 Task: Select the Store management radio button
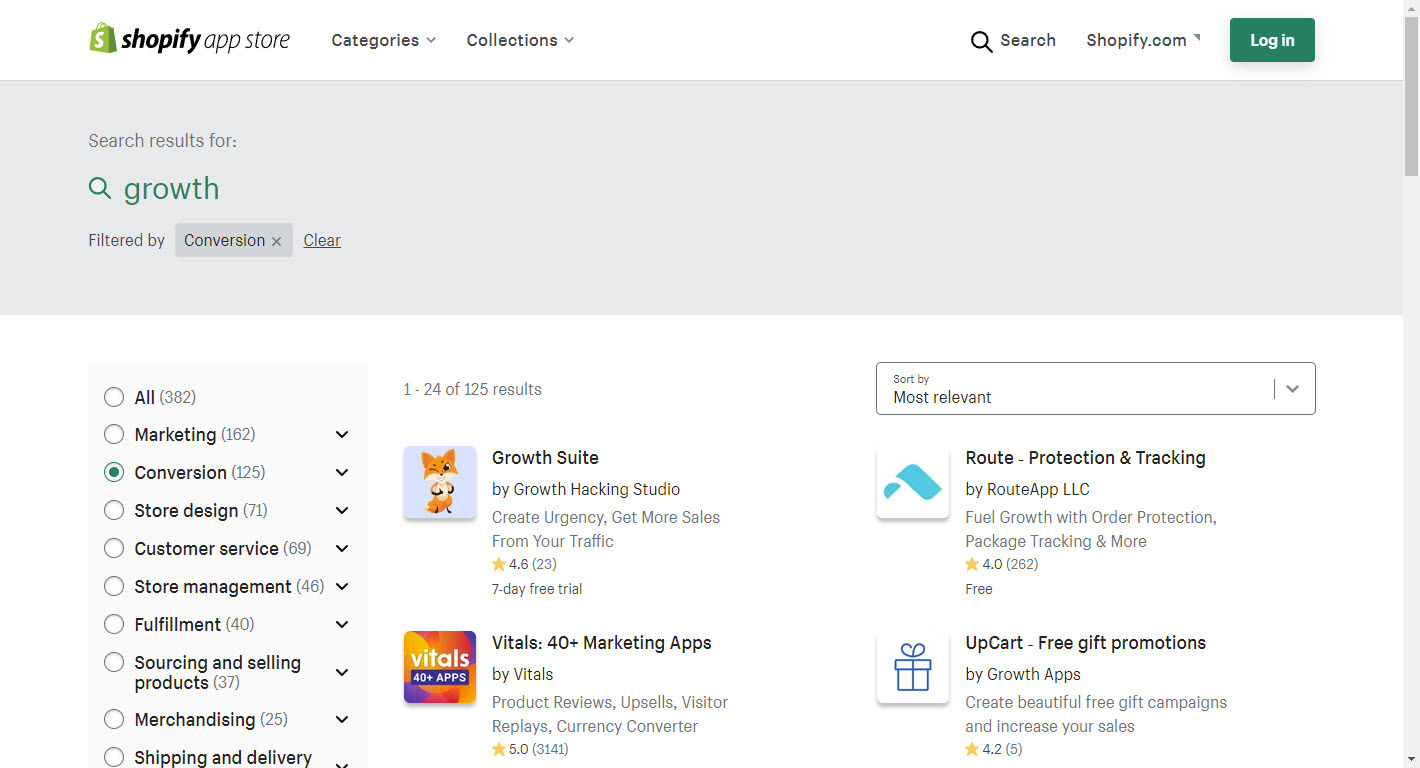pos(114,586)
